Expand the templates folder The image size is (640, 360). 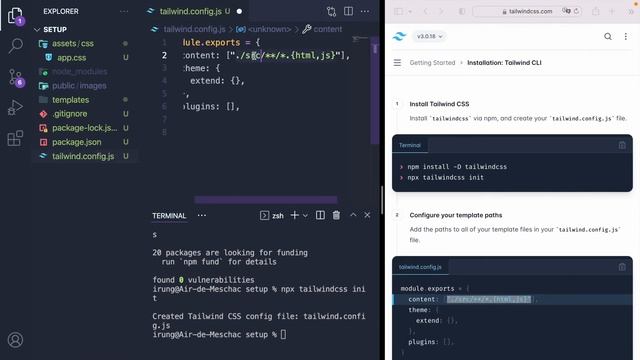[70, 100]
